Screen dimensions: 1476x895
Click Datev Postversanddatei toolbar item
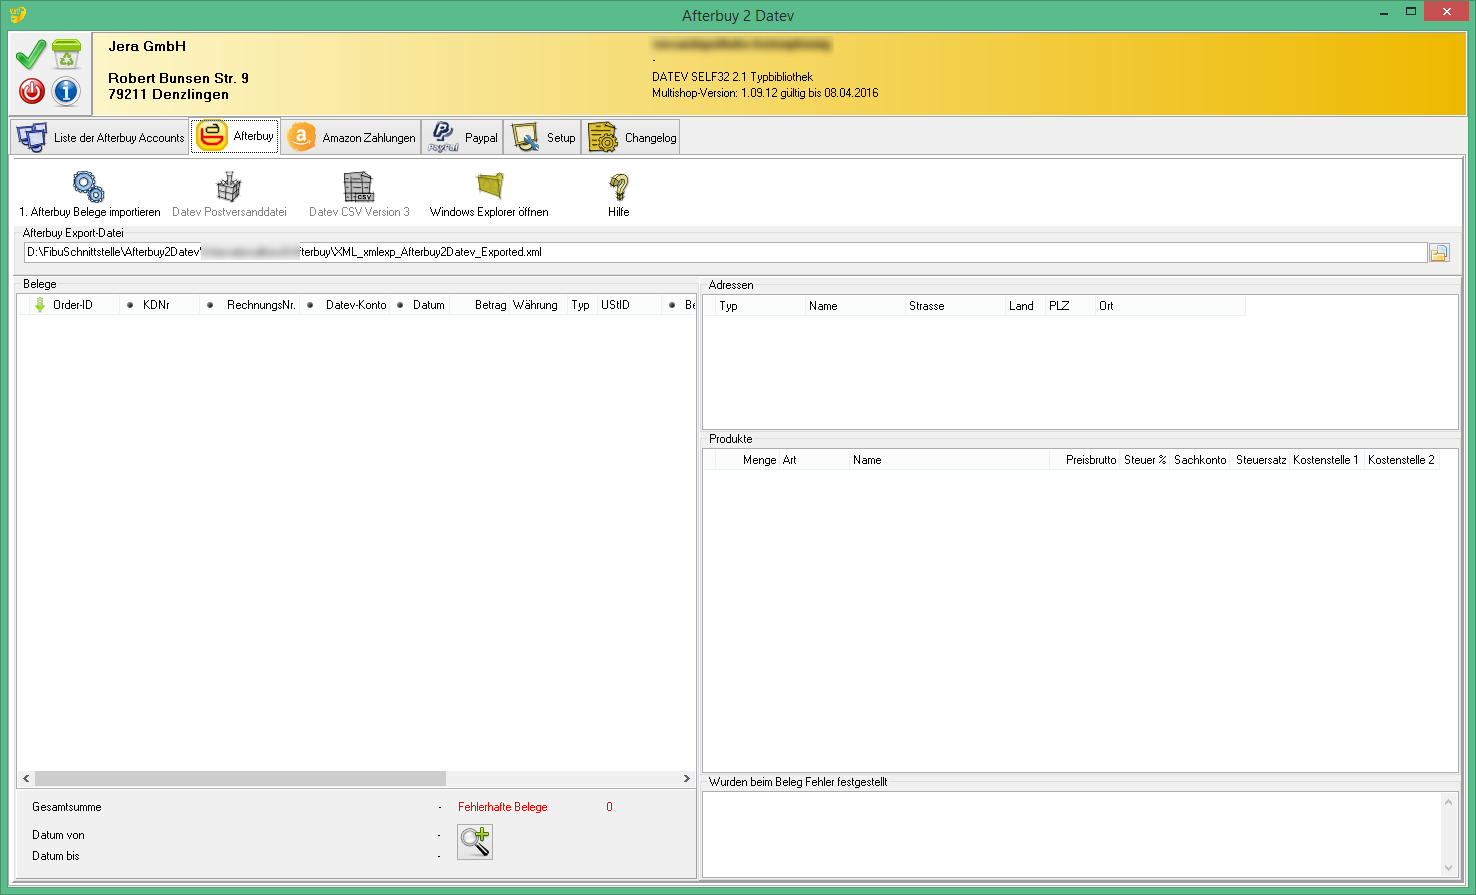229,195
